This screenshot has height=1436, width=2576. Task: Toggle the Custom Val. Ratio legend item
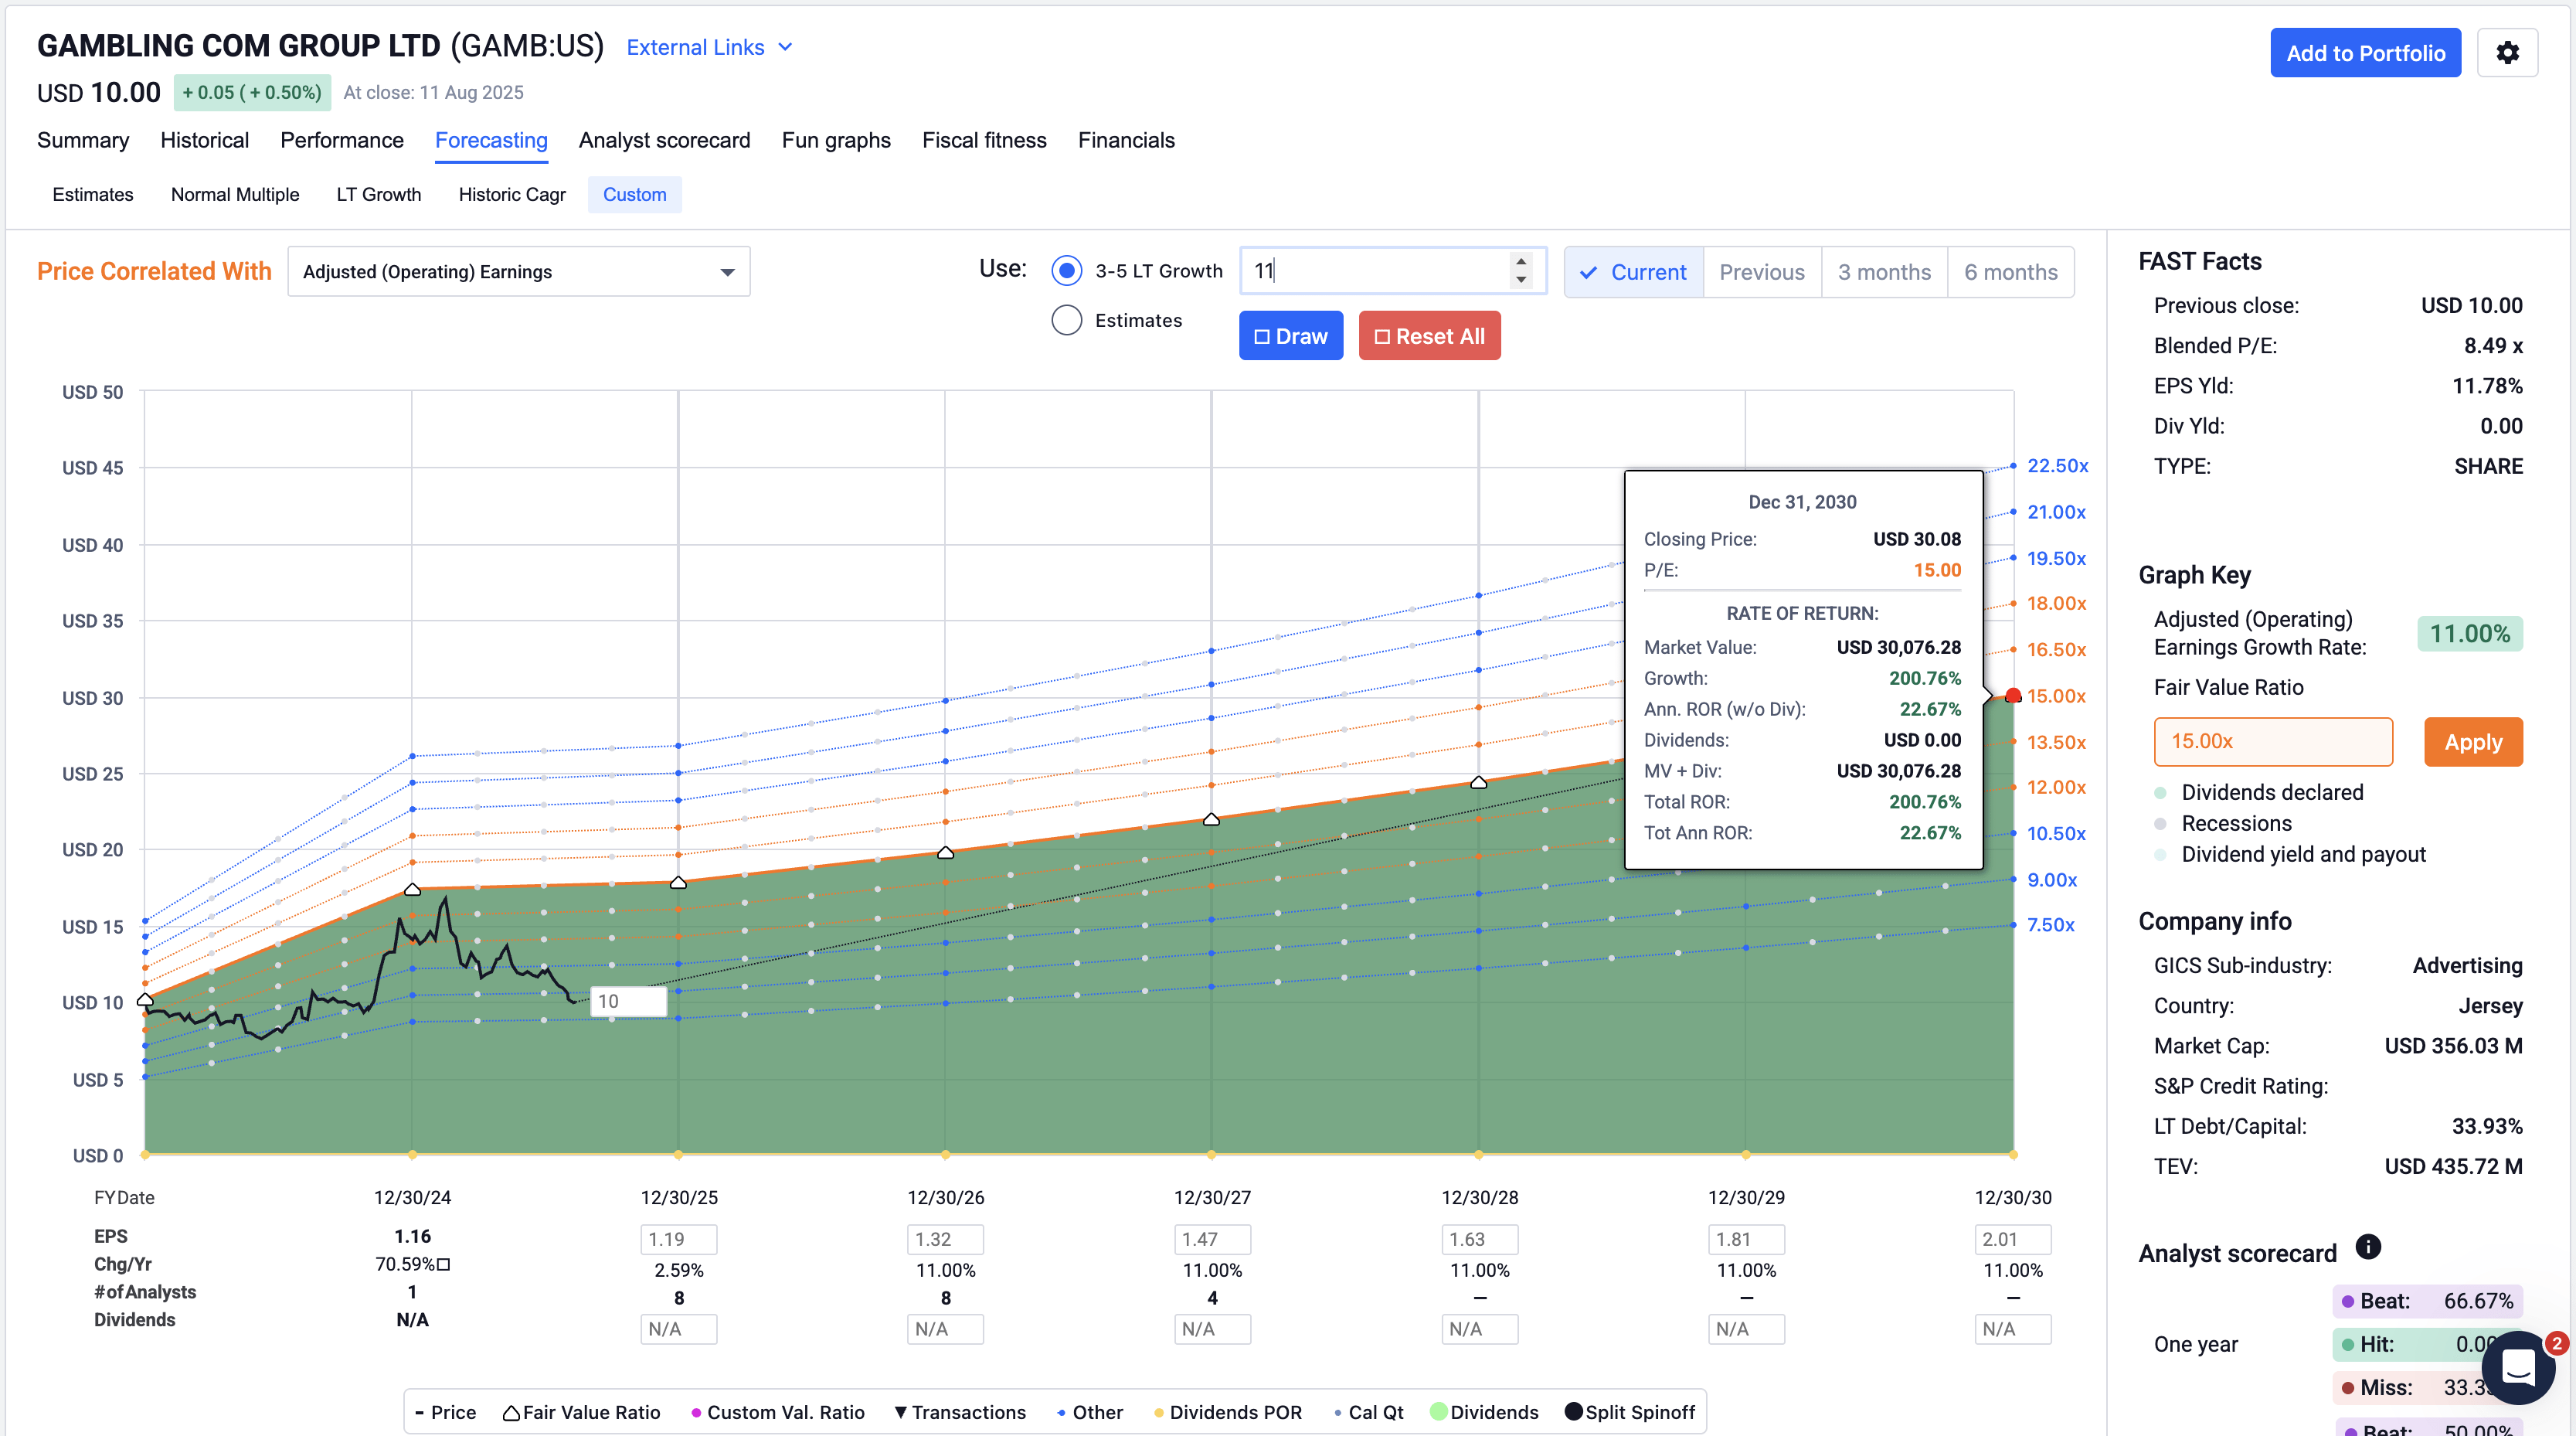pos(777,1412)
